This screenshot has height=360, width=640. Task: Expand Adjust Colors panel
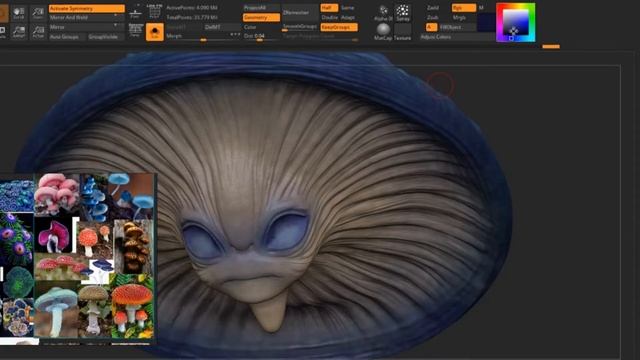[x=457, y=37]
